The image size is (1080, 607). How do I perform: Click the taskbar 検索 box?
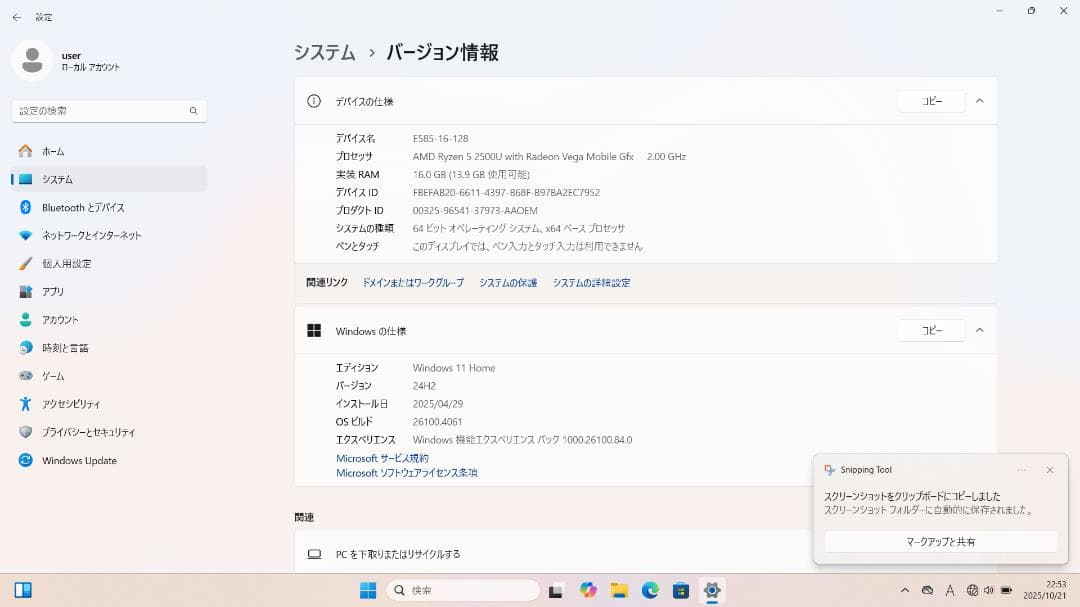click(x=462, y=590)
